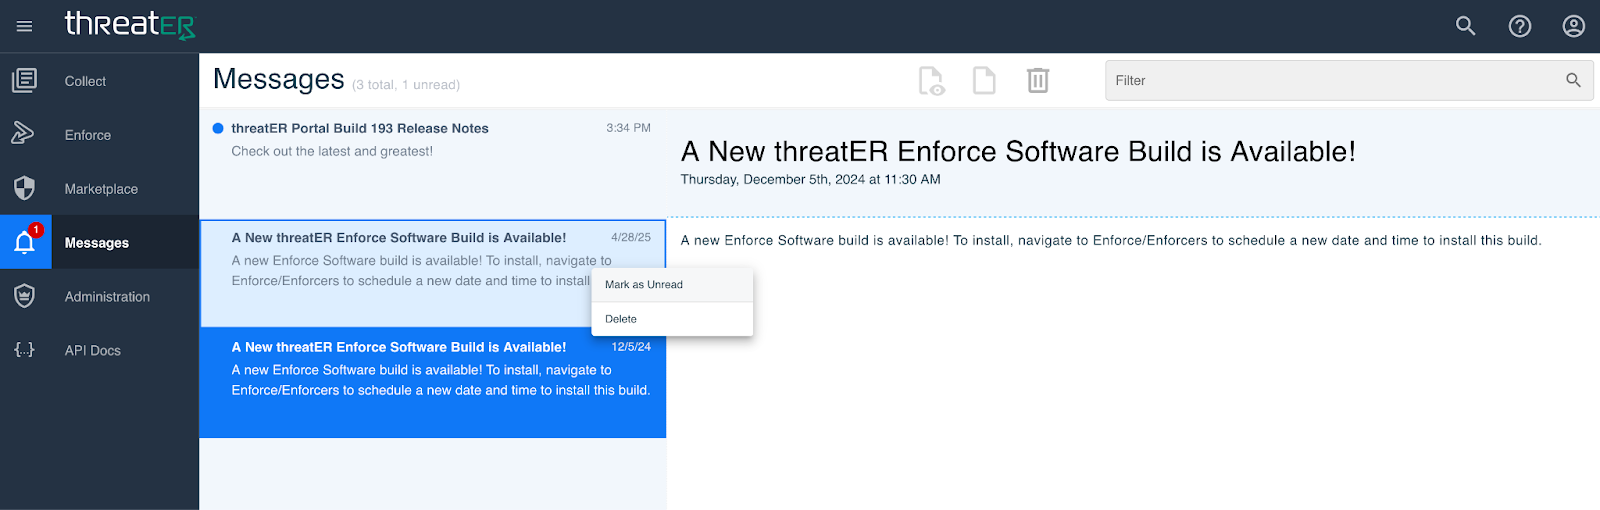Click the Messages page heading
Image resolution: width=1600 pixels, height=510 pixels.
point(279,79)
